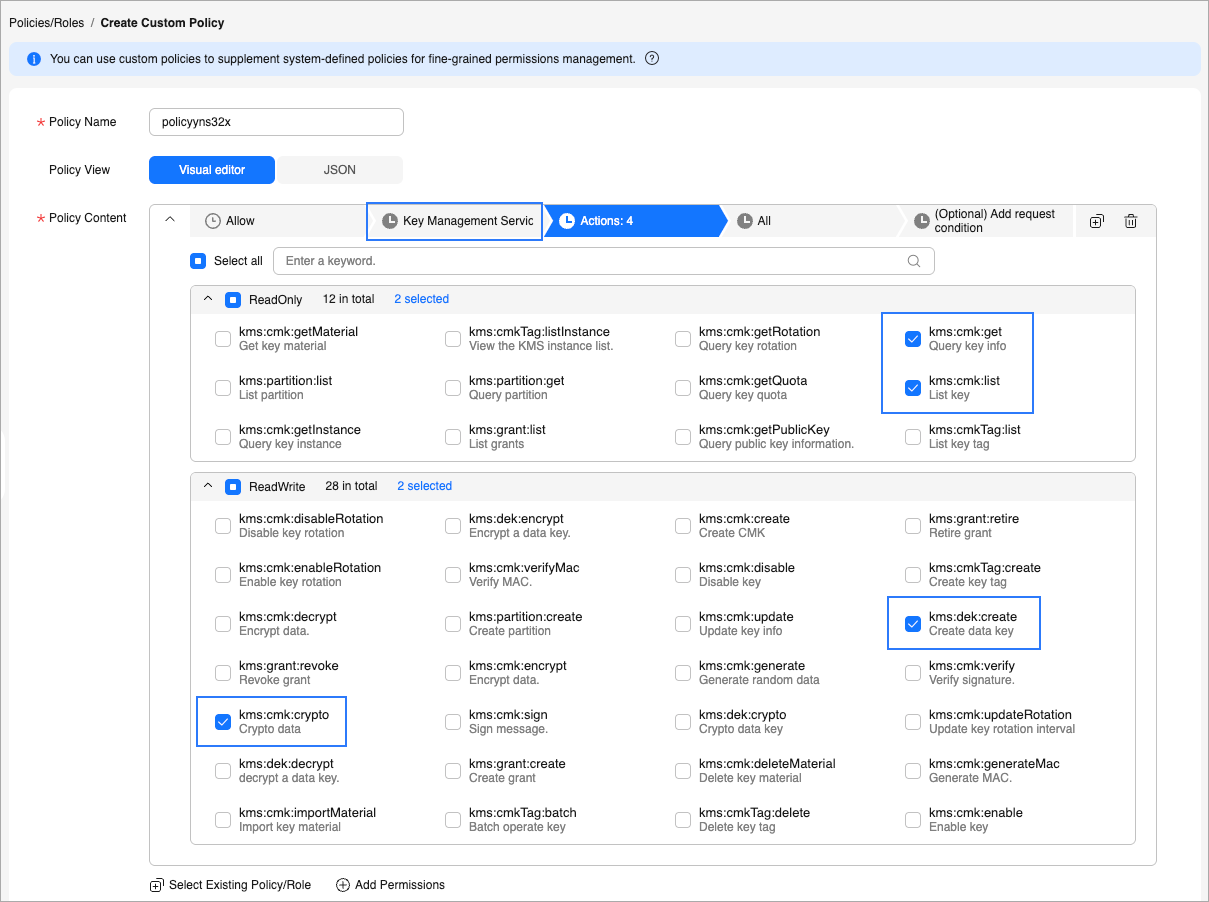Screen dimensions: 1209x902
Task: Toggle the Select all checkbox
Action: pos(198,261)
